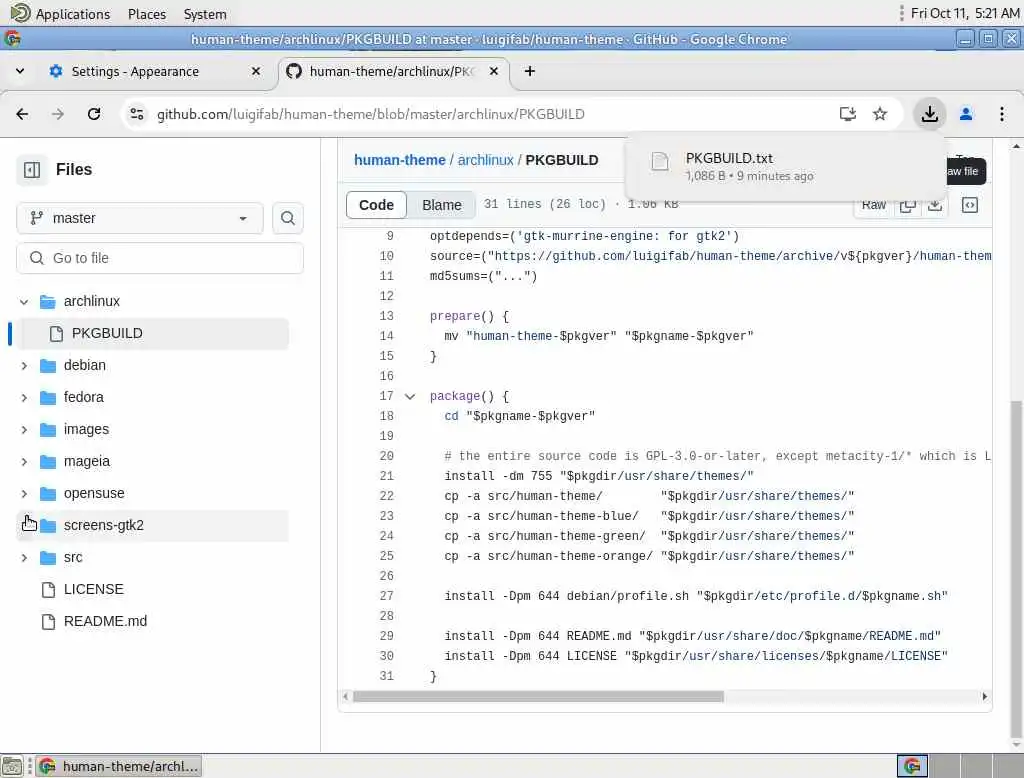Expand the images folder chevron
The image size is (1024, 778).
pyautogui.click(x=24, y=430)
